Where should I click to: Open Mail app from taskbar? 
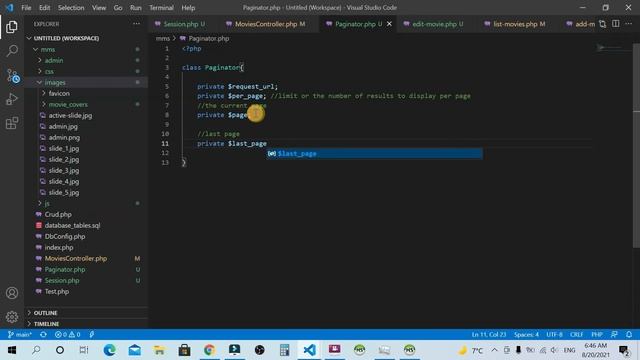coord(134,350)
